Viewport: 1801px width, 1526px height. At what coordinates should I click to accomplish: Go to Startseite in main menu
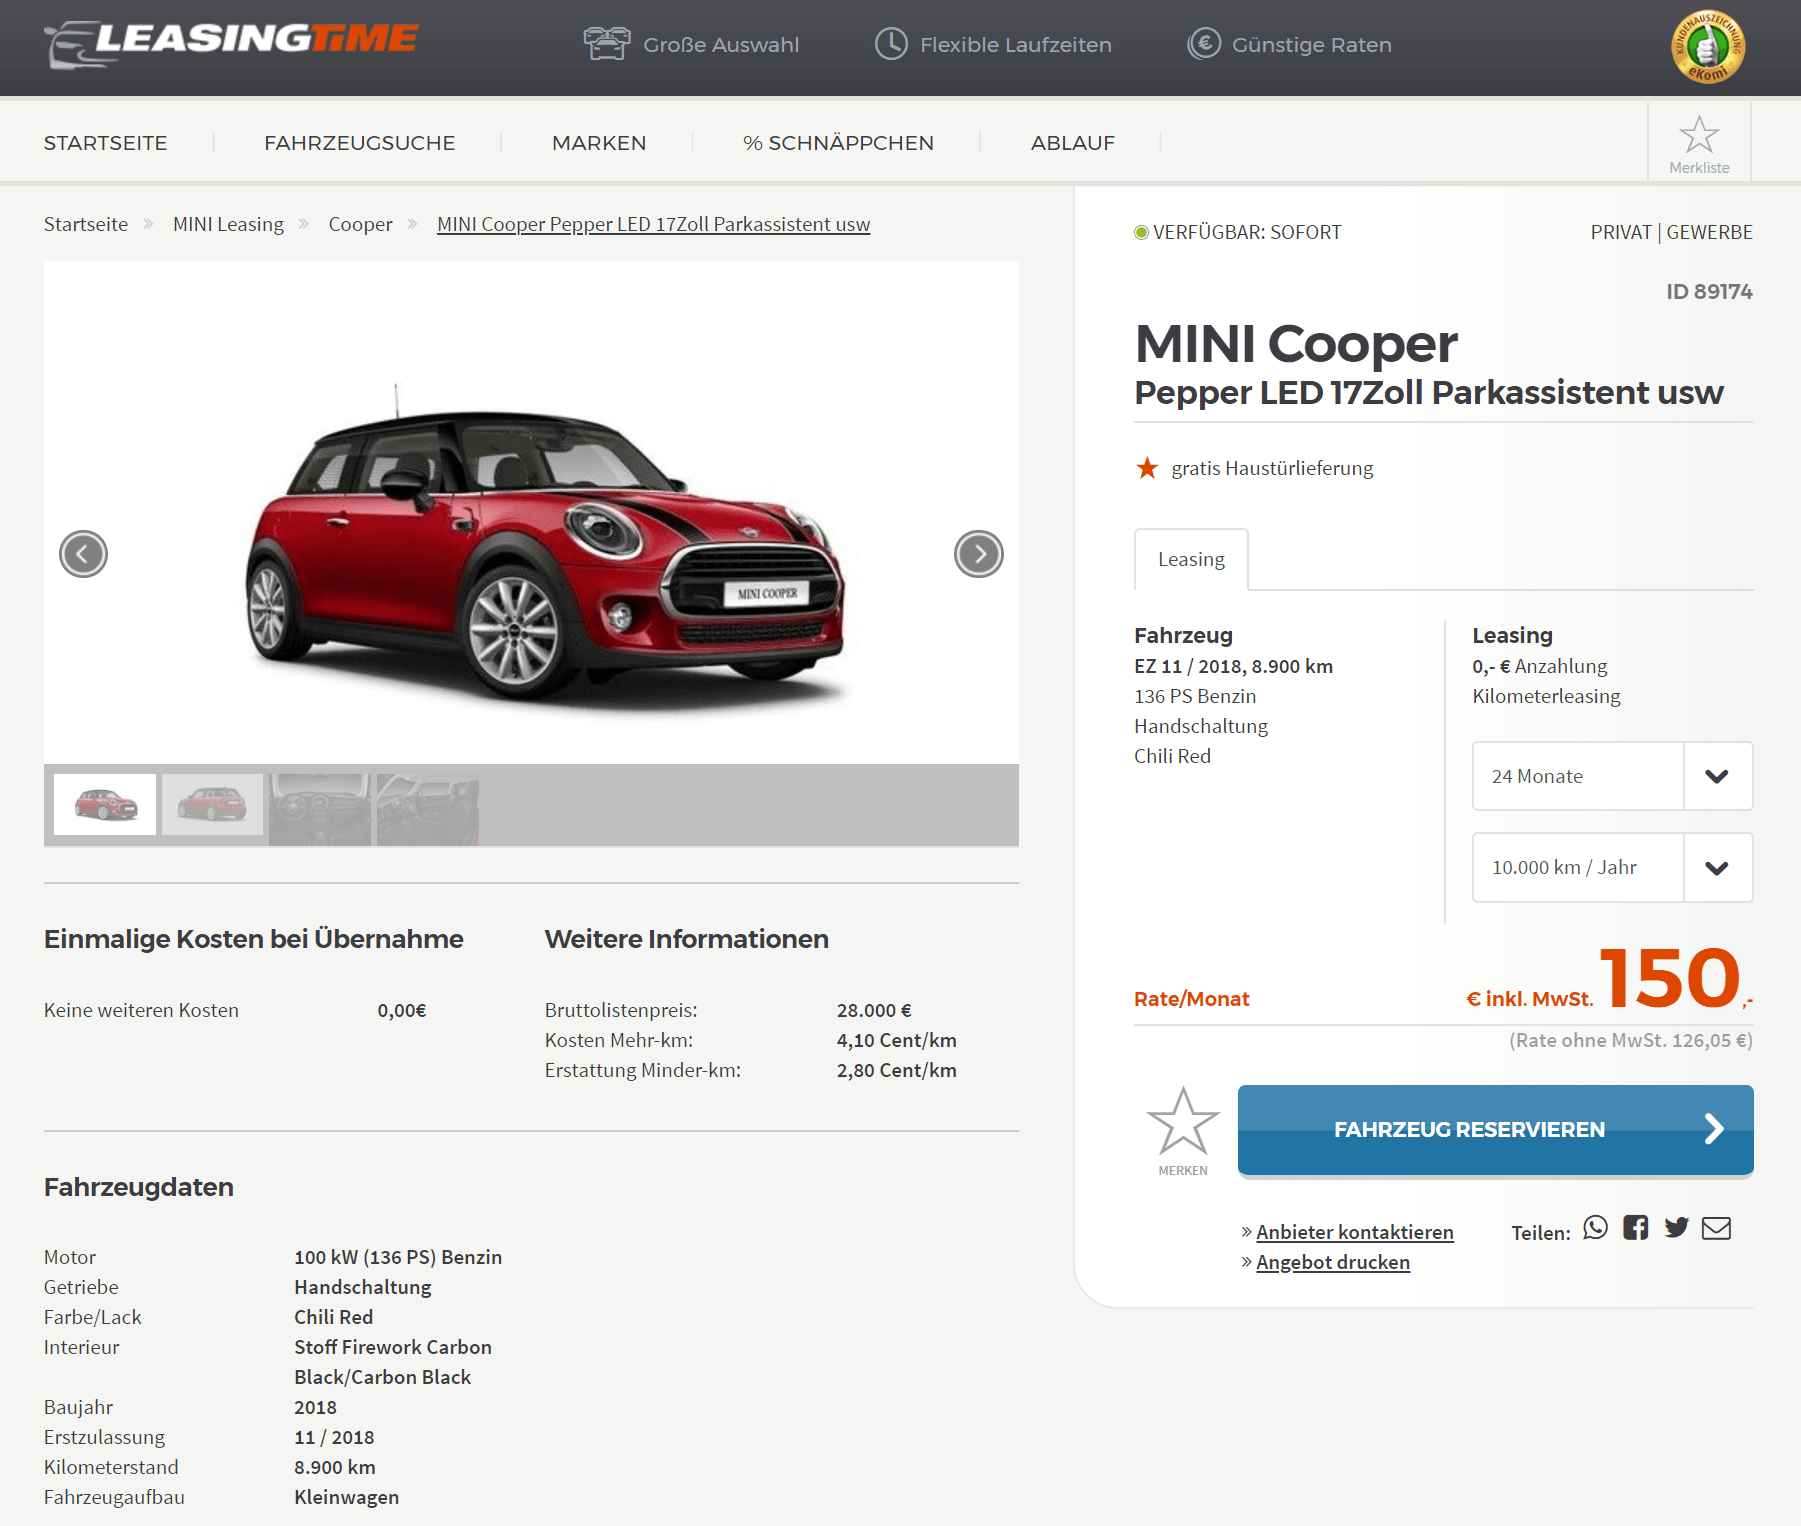pos(105,143)
